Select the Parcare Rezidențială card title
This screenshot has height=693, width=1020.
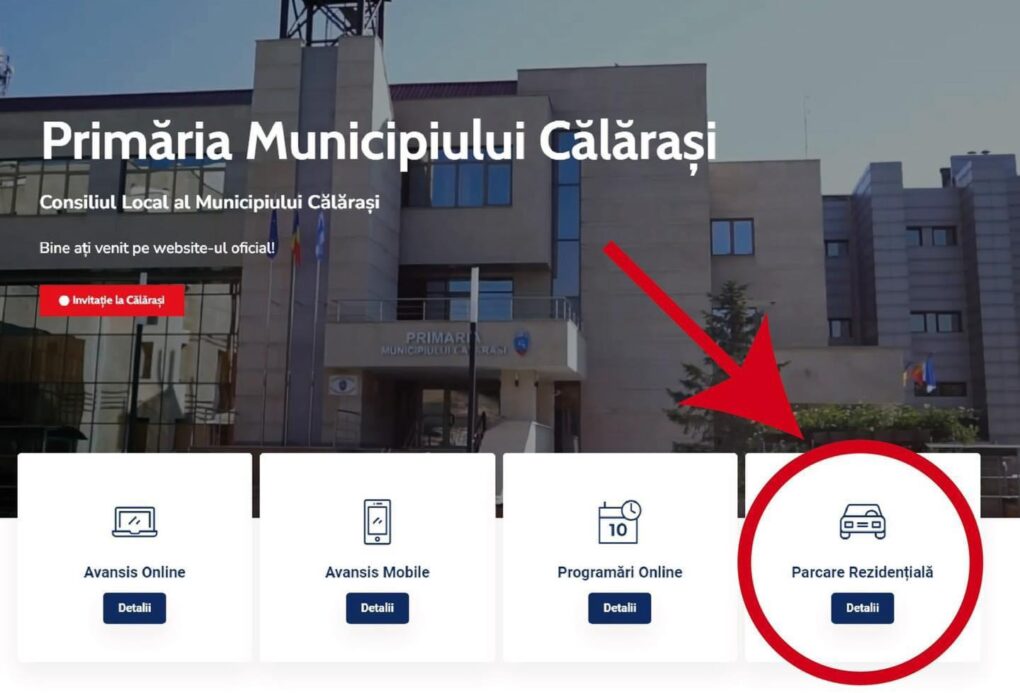click(x=863, y=572)
